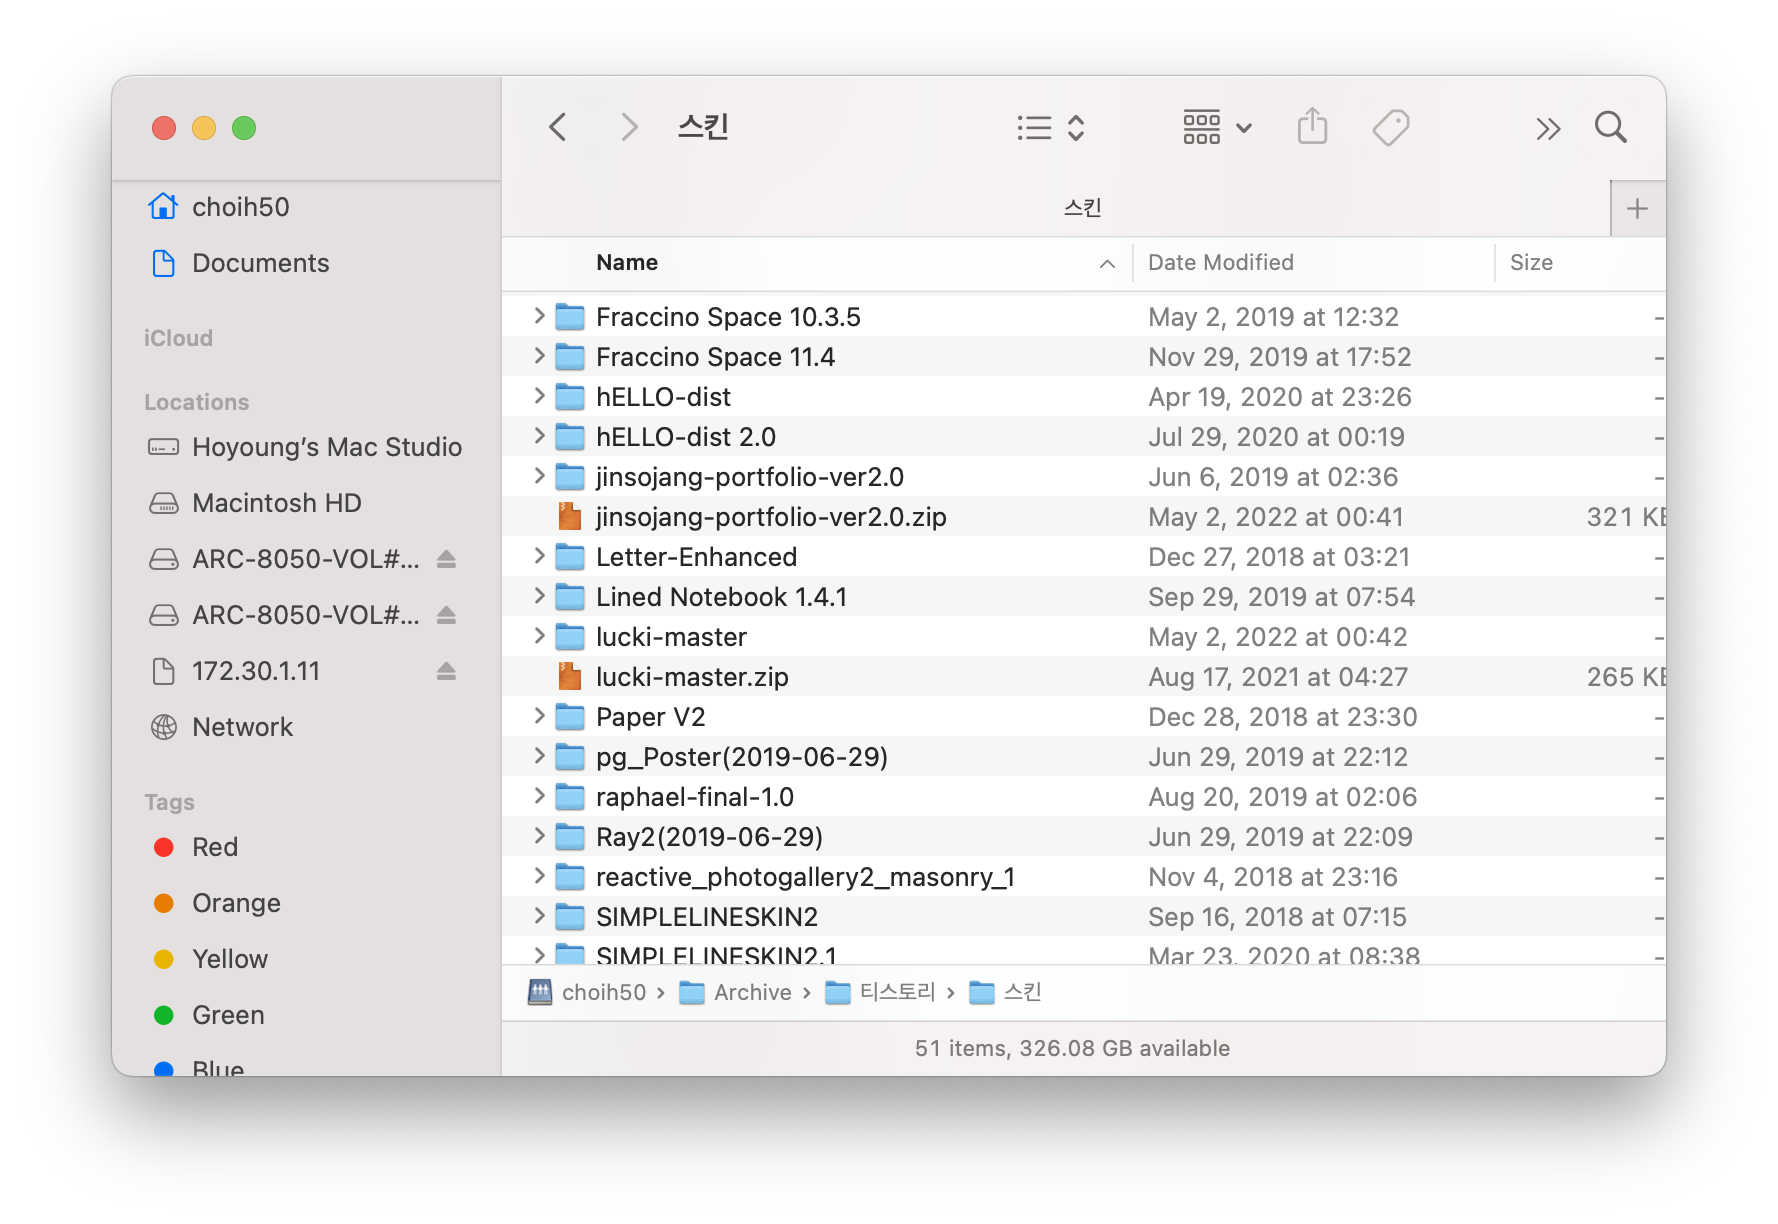The height and width of the screenshot is (1224, 1778).
Task: Select the Ray2(2019-06-29) folder
Action: [1084, 837]
